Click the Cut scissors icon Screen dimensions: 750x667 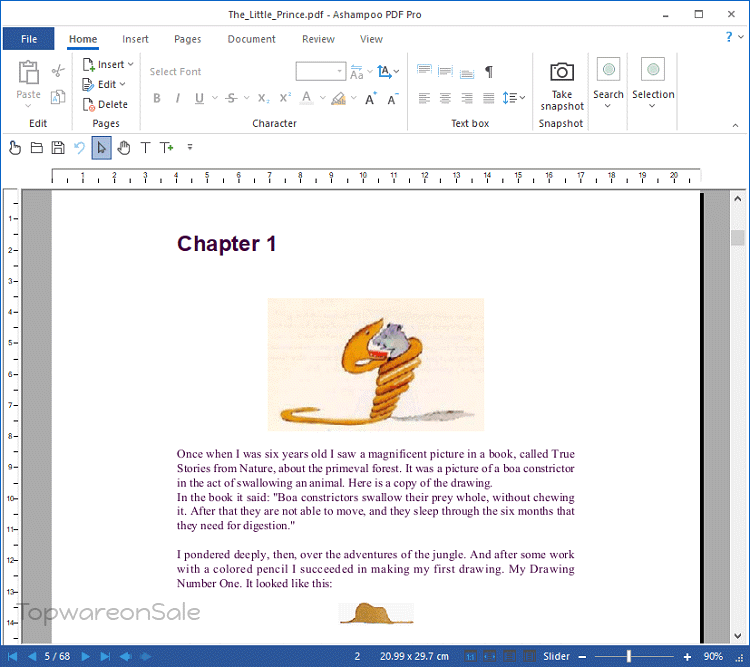point(58,71)
